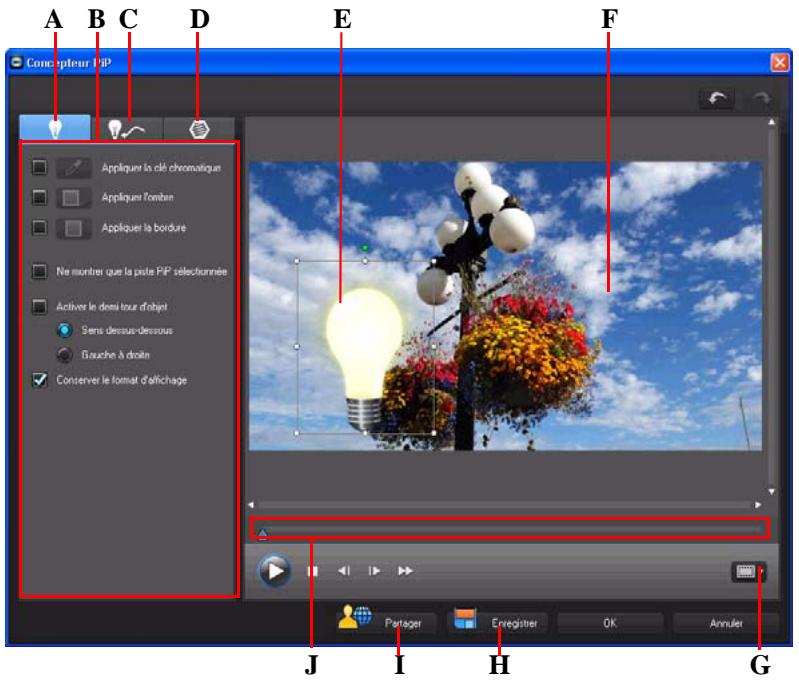The width and height of the screenshot is (799, 681).
Task: Enable Appliquer l'ombre checkbox
Action: pos(39,197)
